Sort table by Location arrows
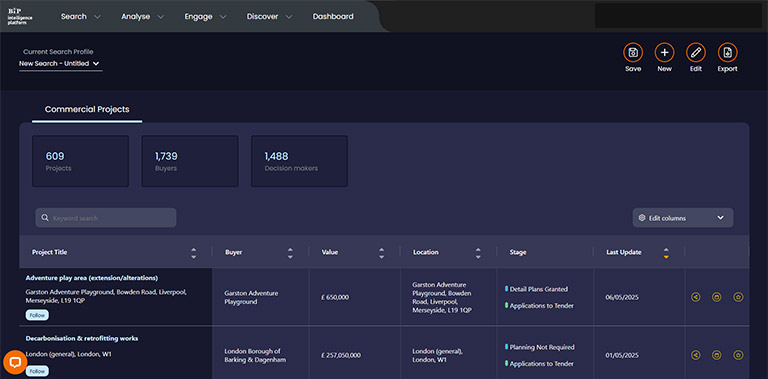768x379 pixels. click(478, 253)
